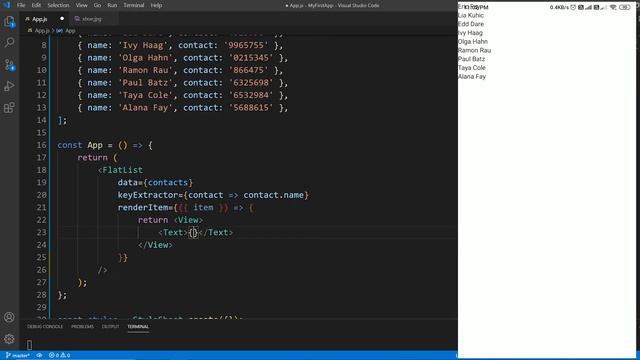The image size is (640, 360).
Task: Tap Alana Fay in phone list
Action: pyautogui.click(x=472, y=76)
